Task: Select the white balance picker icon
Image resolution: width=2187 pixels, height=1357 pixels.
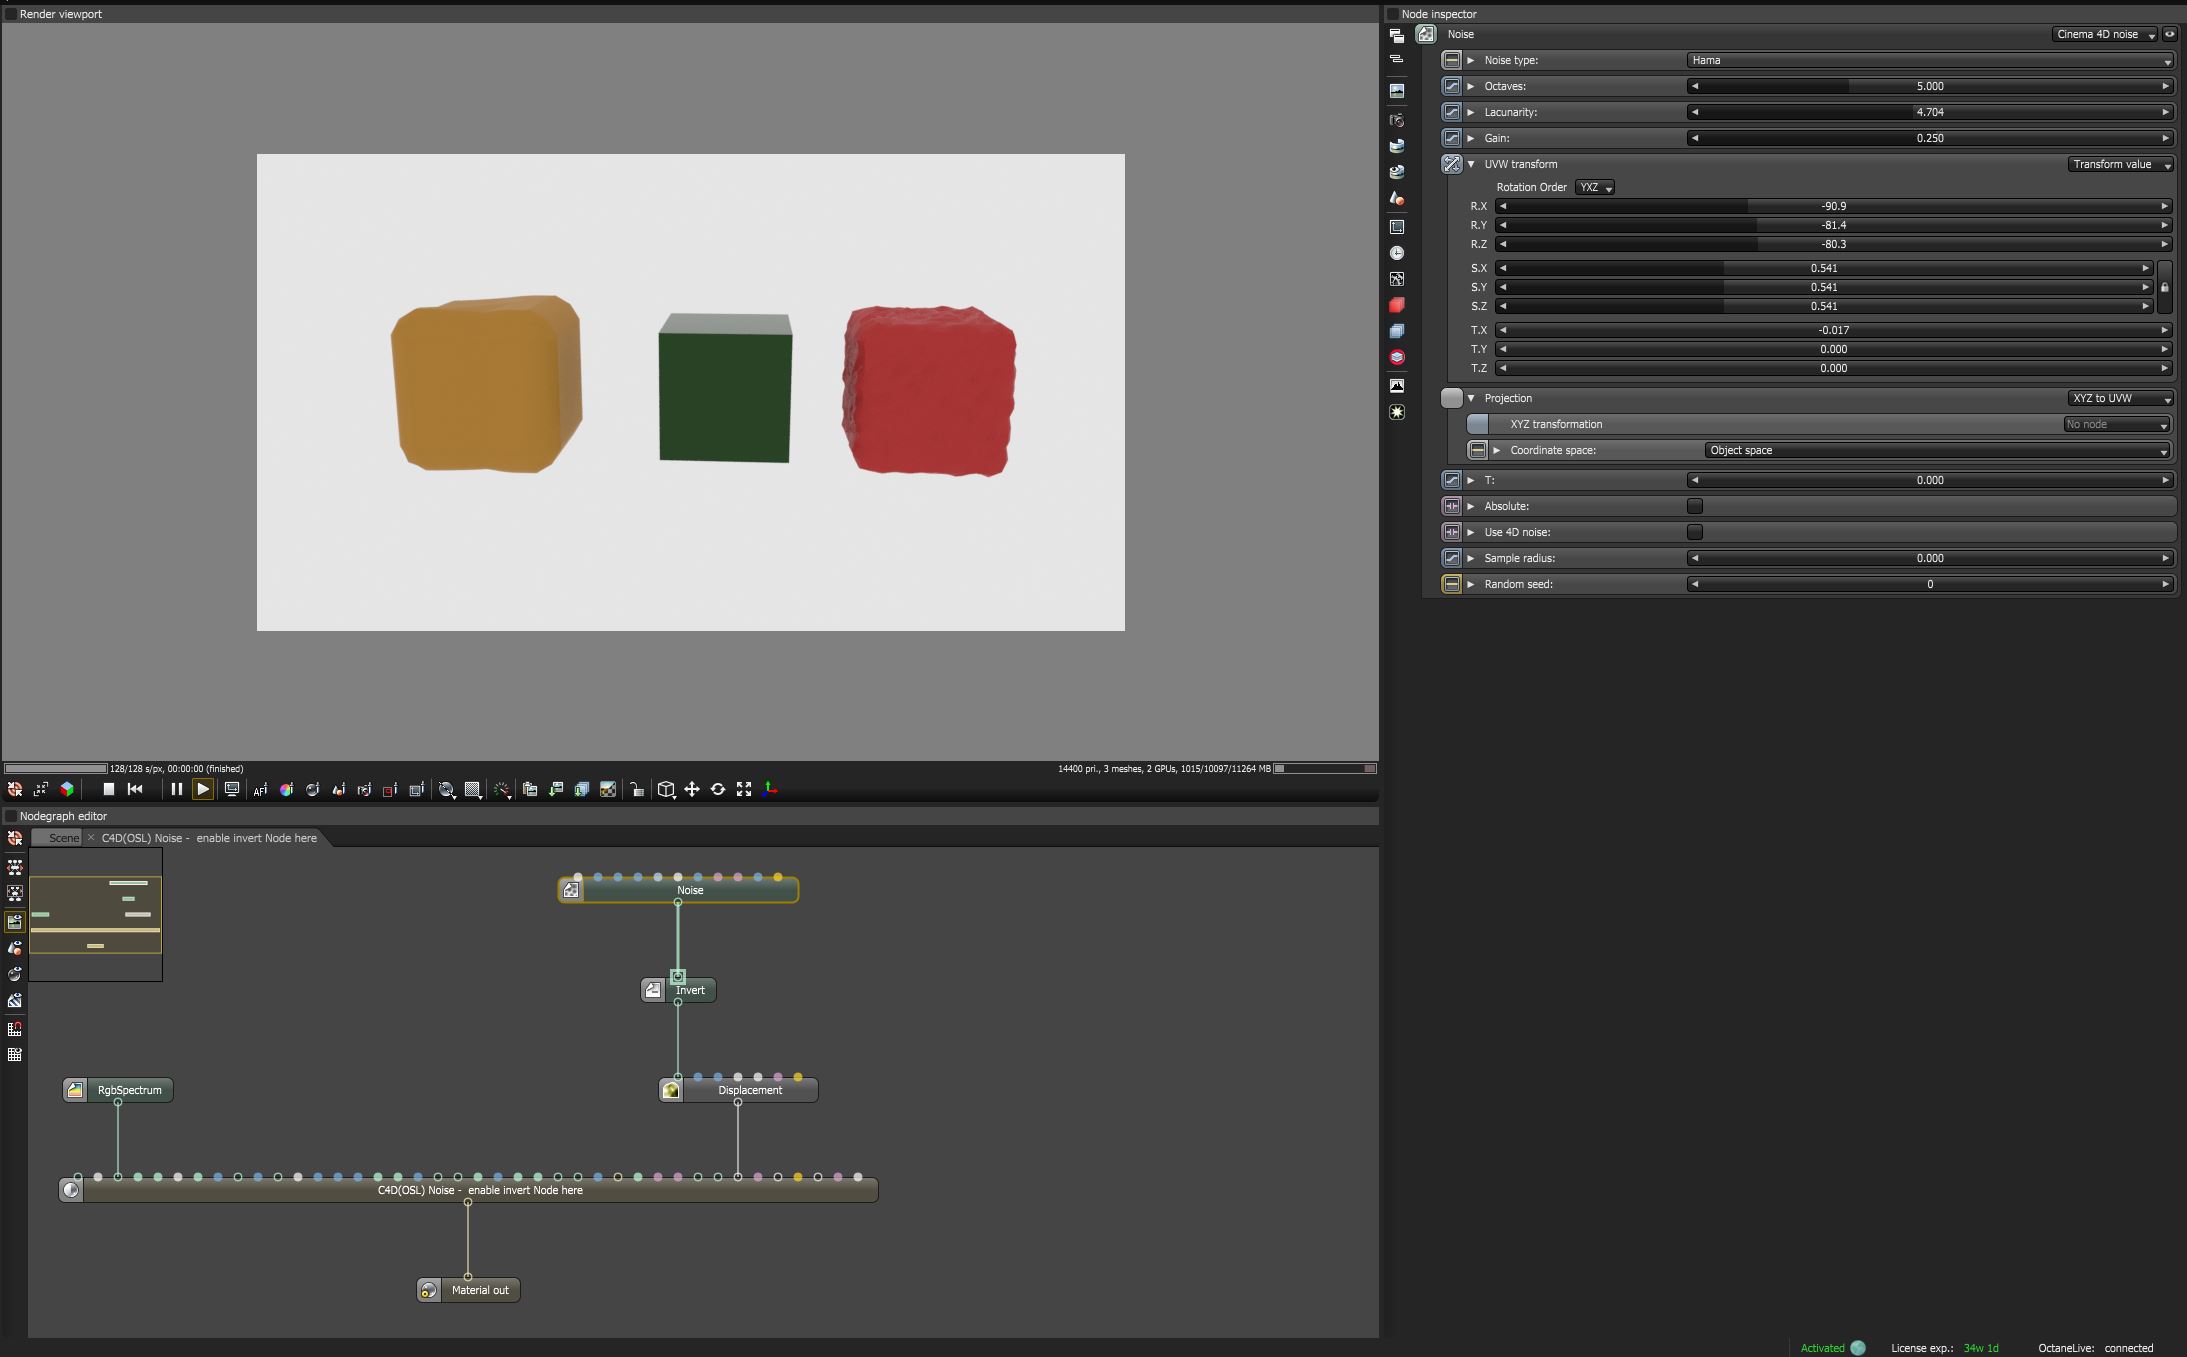Action: 286,790
